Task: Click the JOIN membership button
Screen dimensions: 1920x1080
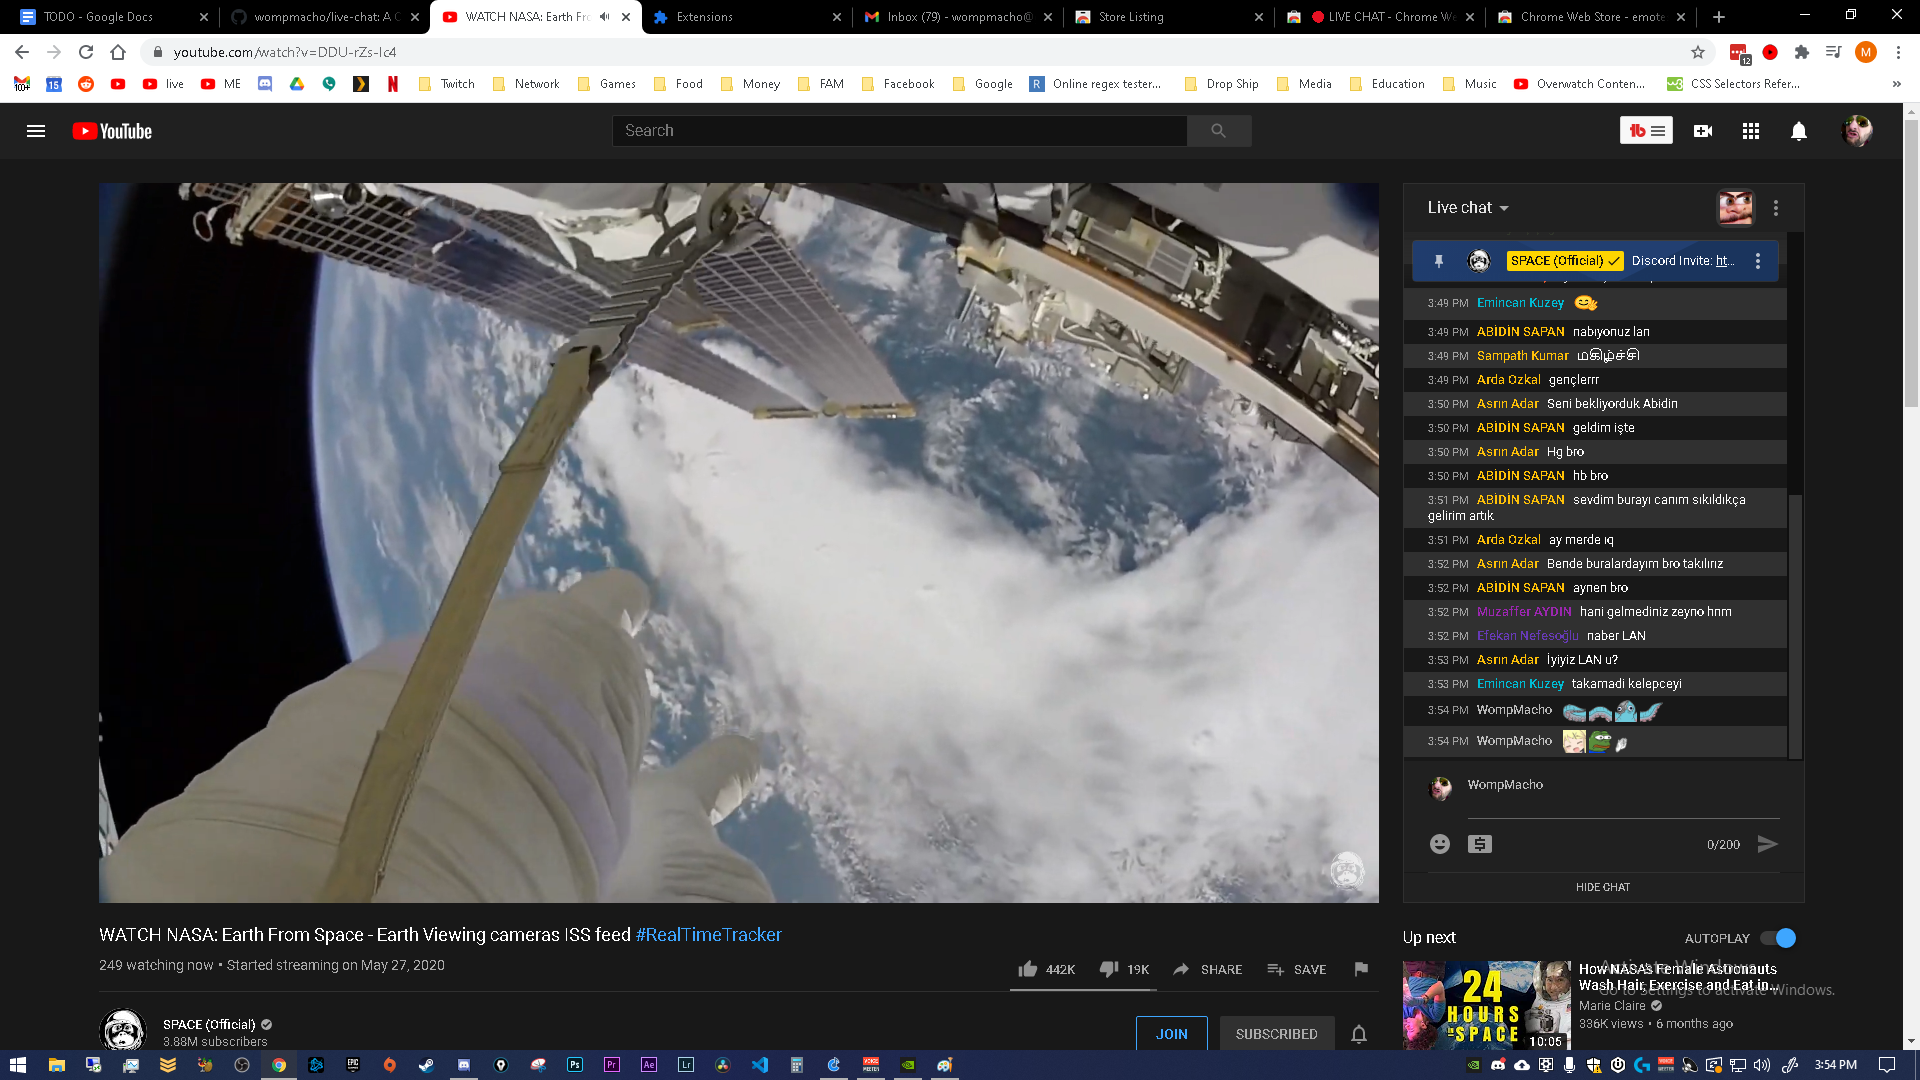Action: tap(1171, 1034)
